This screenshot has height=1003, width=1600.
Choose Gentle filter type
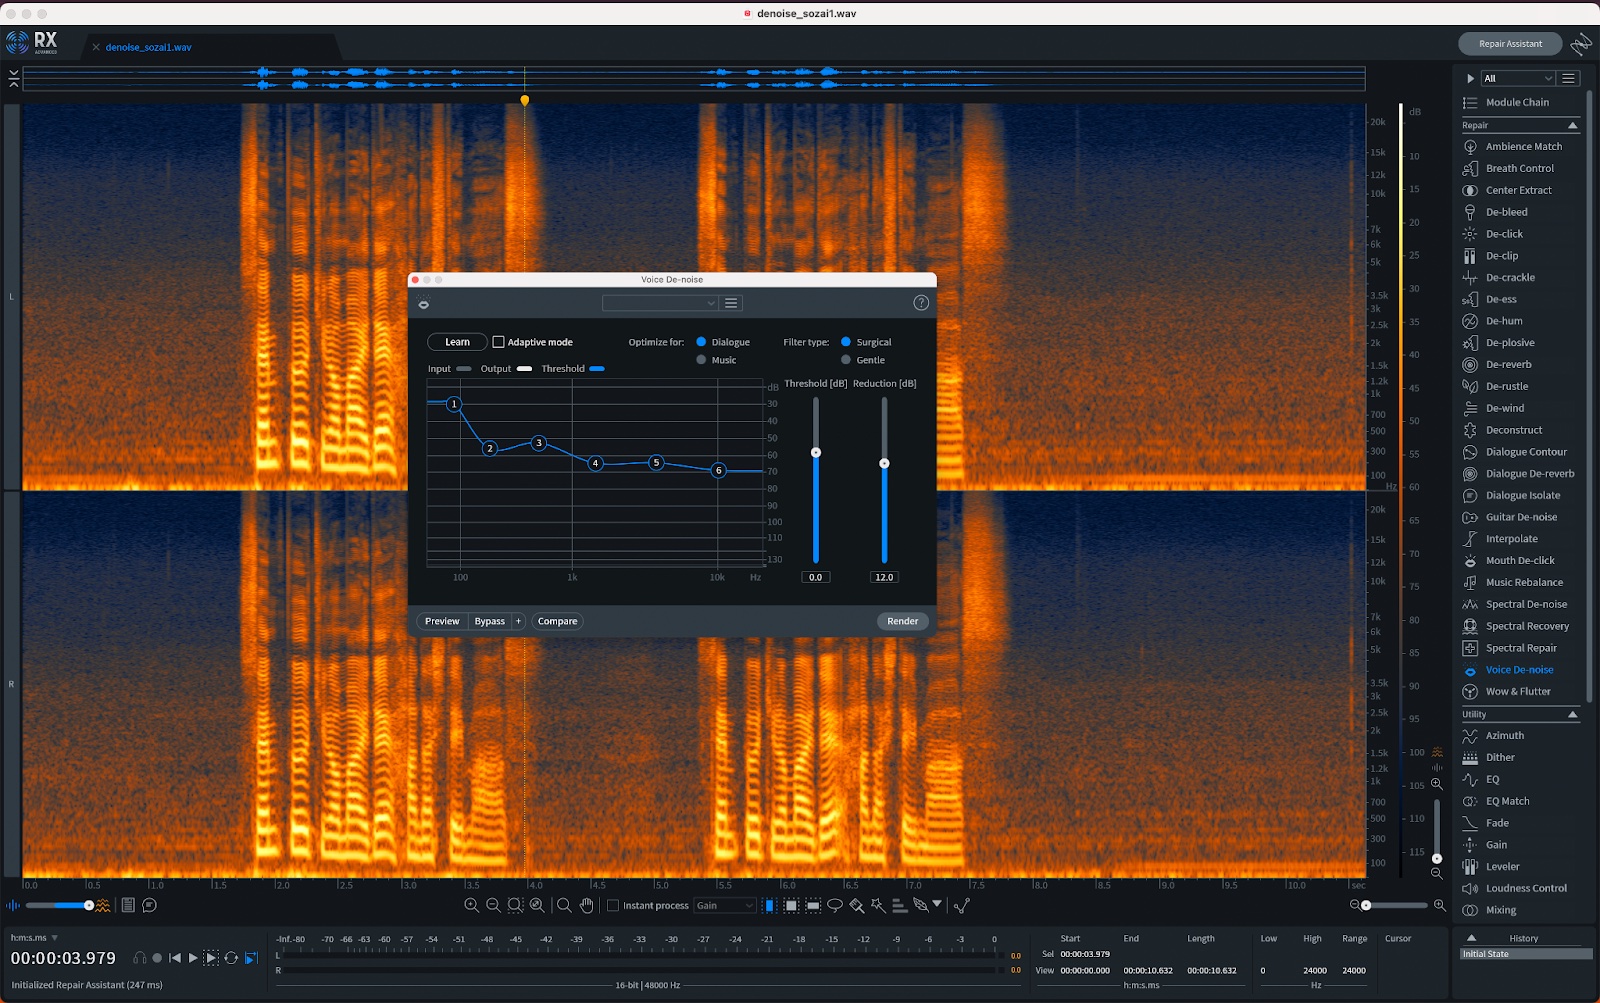point(846,360)
